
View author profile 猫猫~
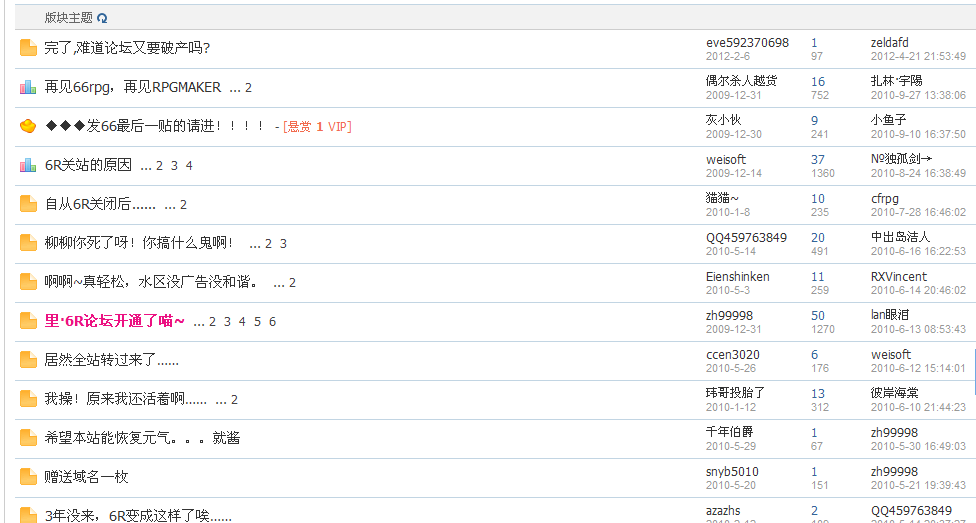[723, 198]
